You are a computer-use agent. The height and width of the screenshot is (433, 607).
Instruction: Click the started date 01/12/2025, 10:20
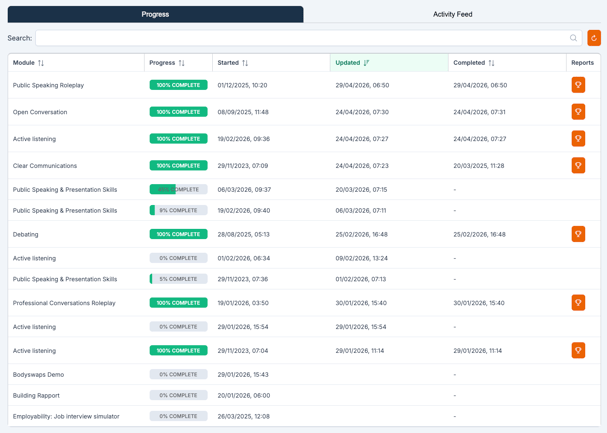pos(242,85)
